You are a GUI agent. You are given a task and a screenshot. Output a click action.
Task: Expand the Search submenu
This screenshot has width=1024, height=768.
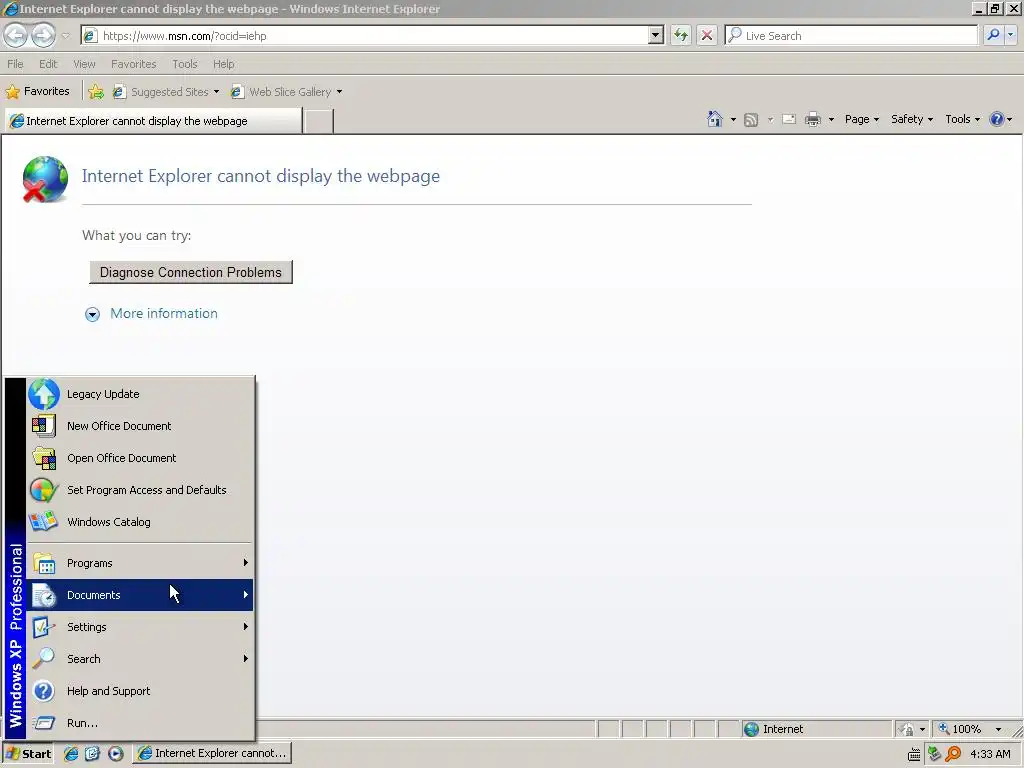pyautogui.click(x=140, y=659)
